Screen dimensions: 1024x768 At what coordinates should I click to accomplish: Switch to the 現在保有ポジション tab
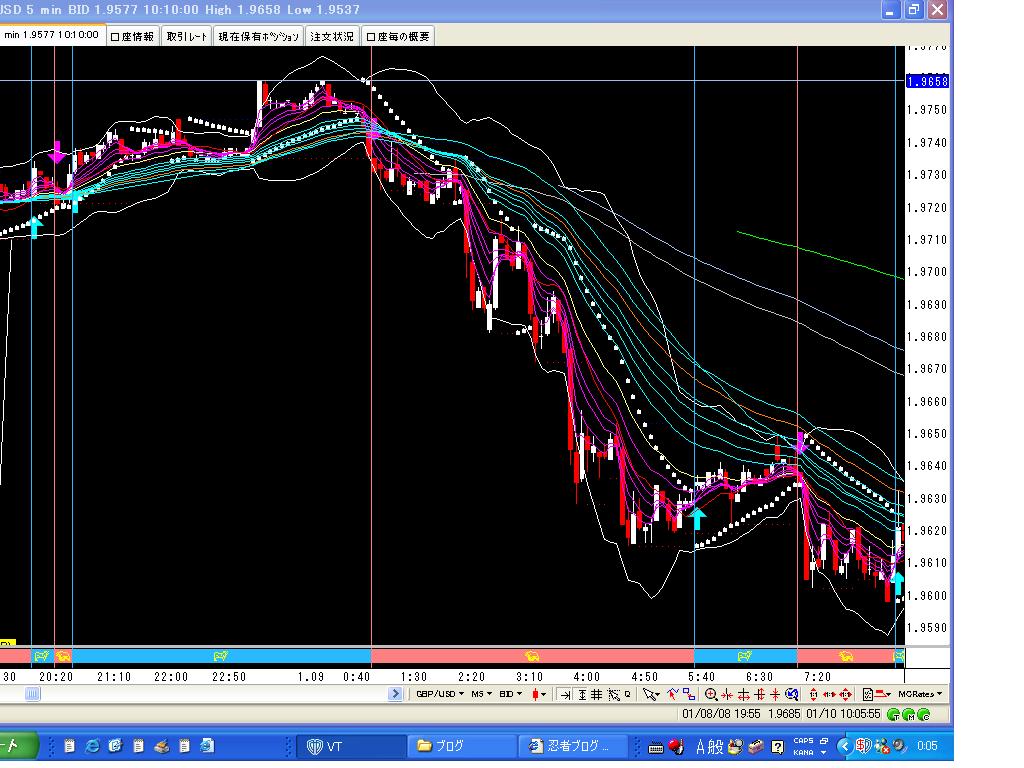(259, 37)
